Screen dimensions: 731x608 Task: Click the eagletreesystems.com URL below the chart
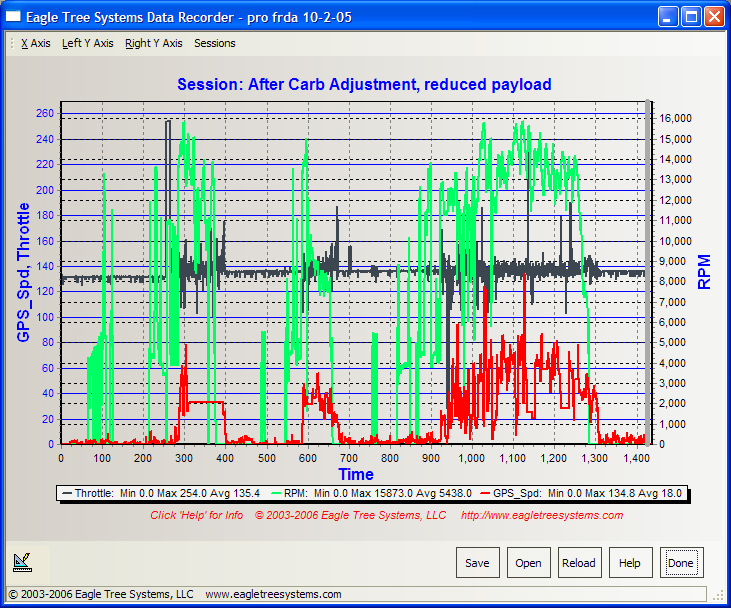[542, 515]
